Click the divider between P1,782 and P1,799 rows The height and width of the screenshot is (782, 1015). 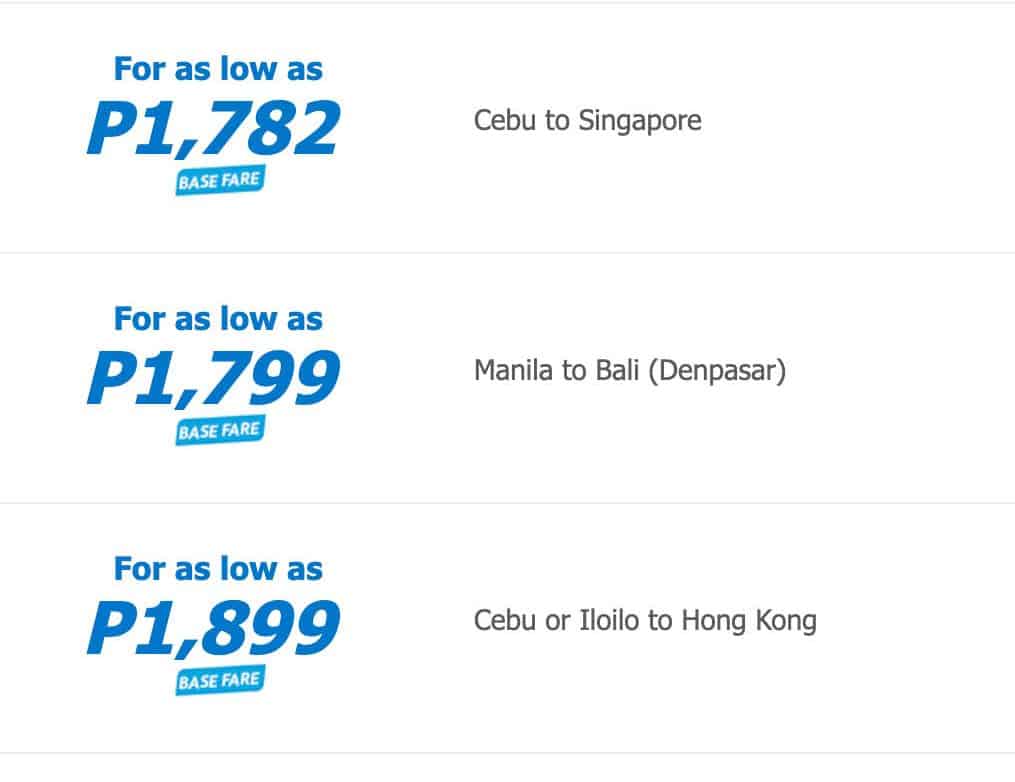coord(507,253)
